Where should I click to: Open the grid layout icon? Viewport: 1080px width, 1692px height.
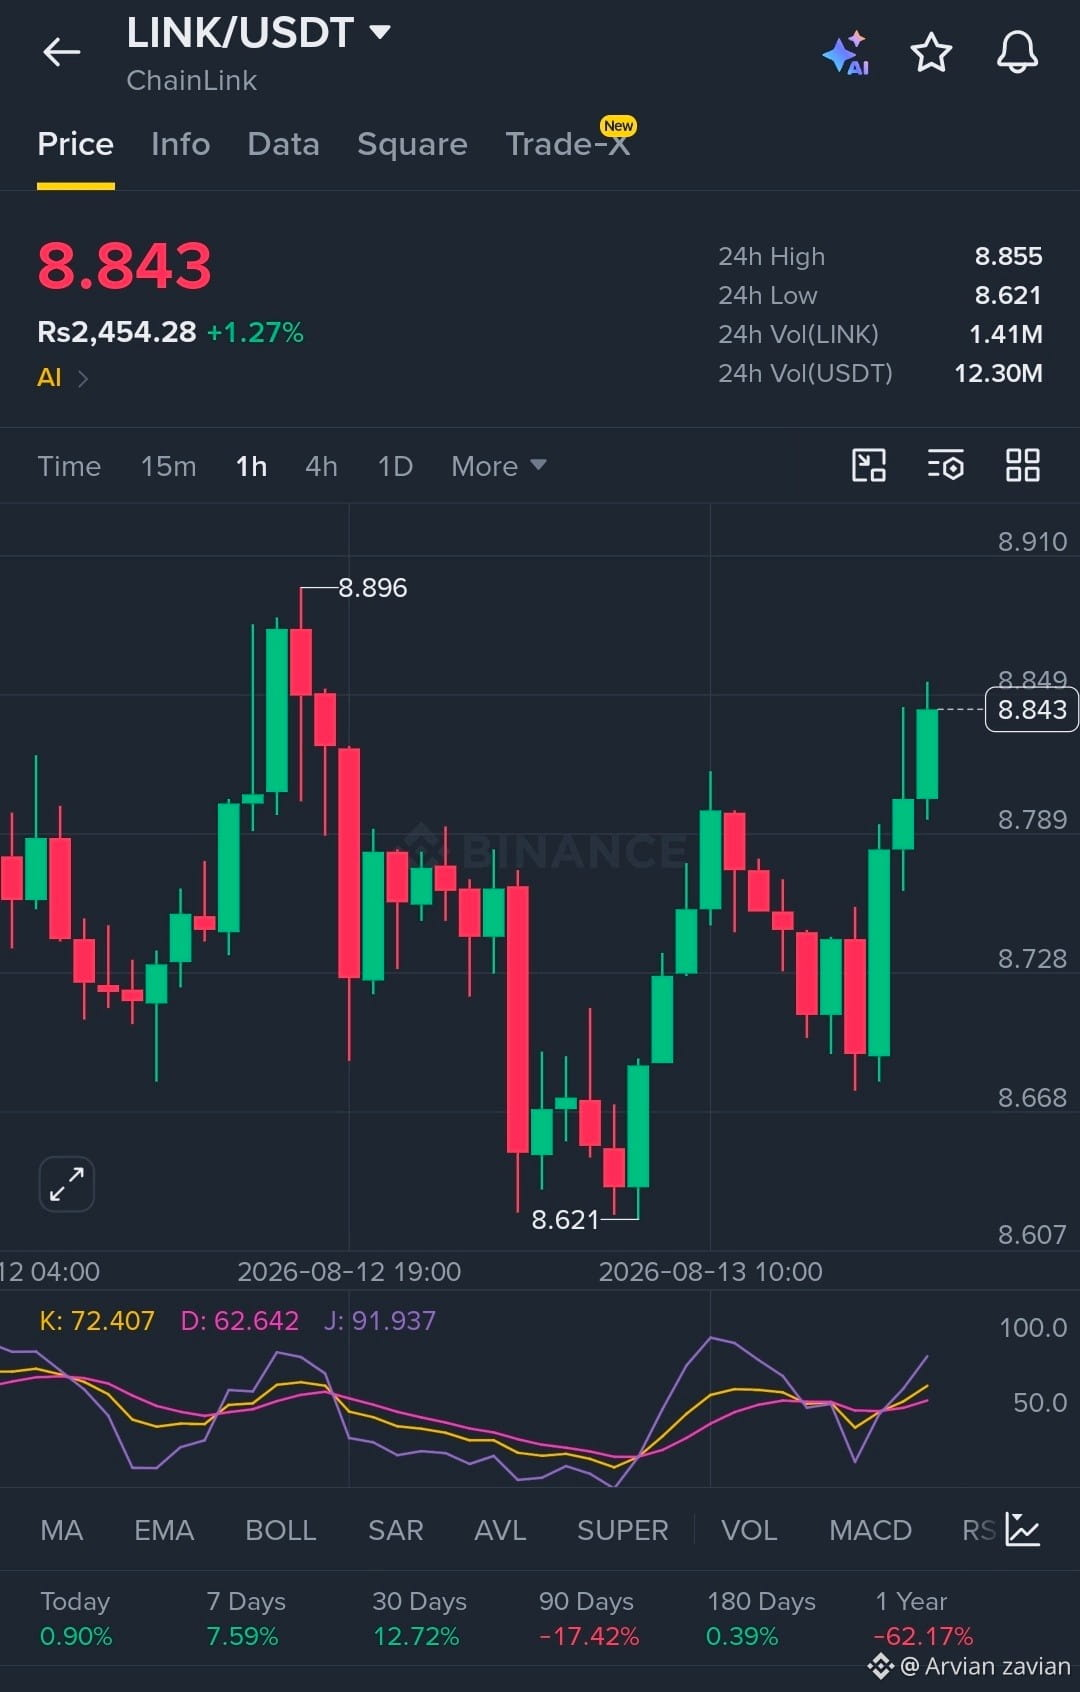coord(1022,465)
